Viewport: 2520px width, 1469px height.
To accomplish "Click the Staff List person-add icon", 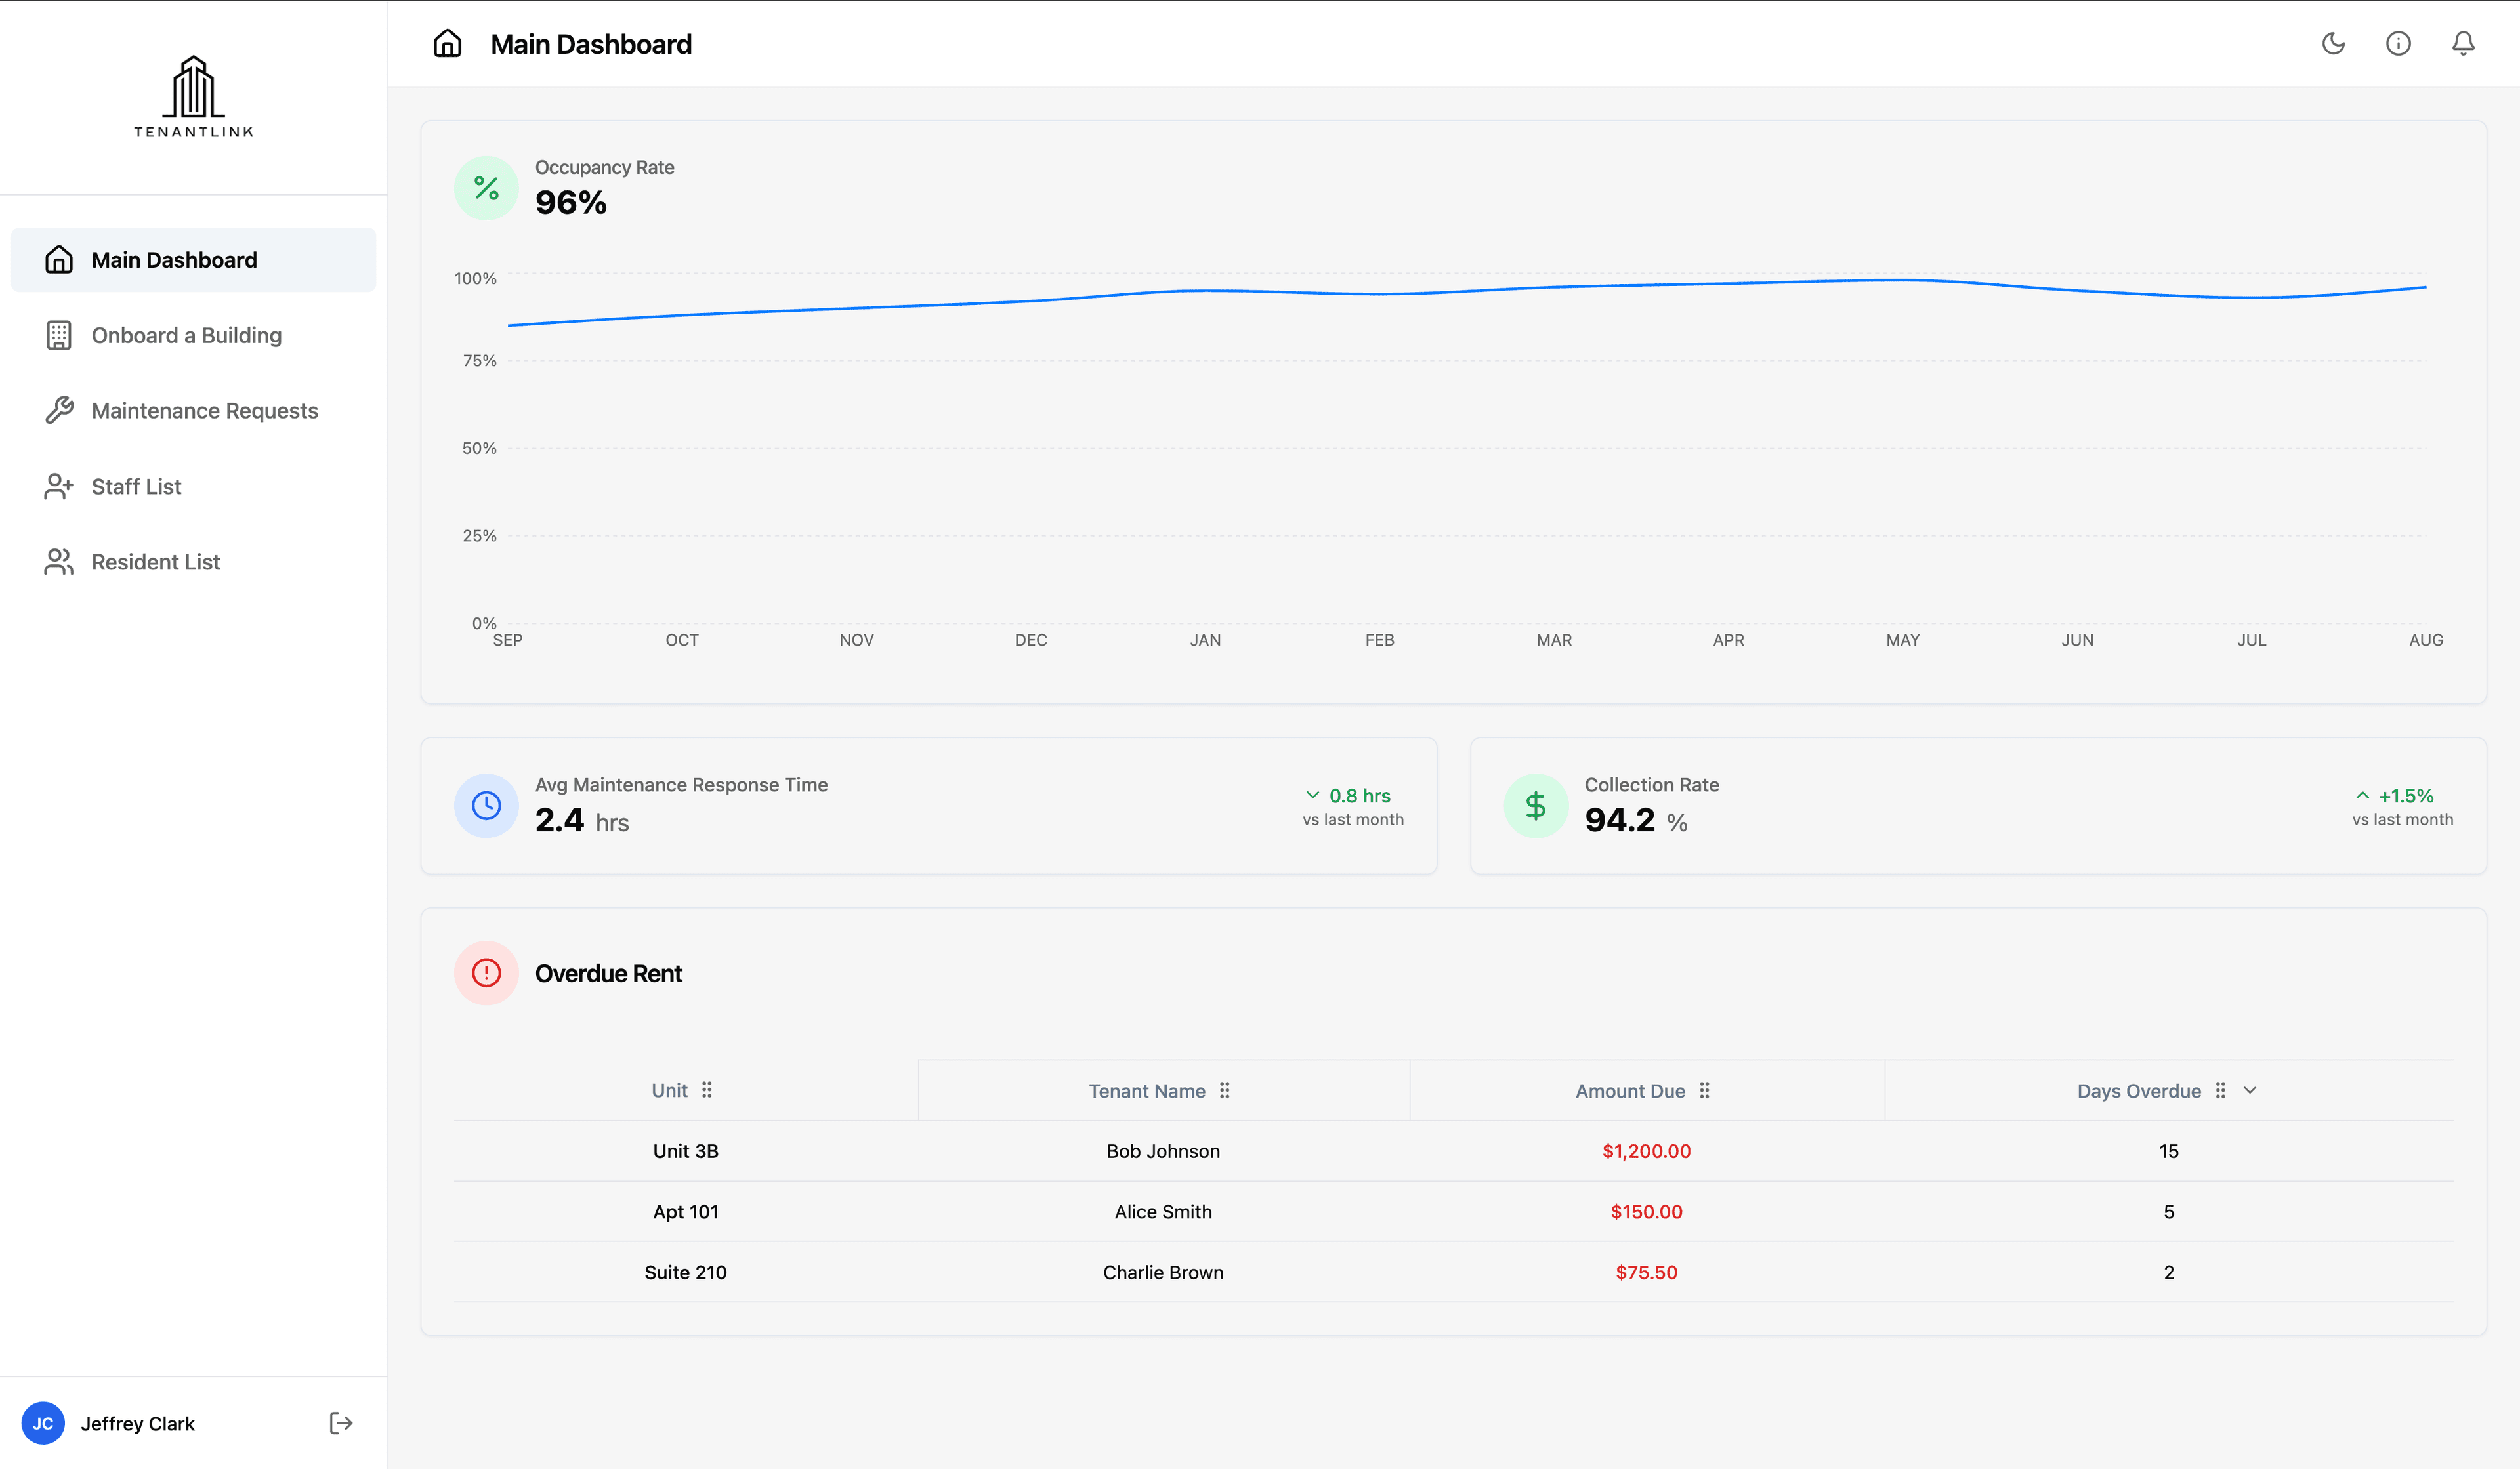I will (x=58, y=486).
